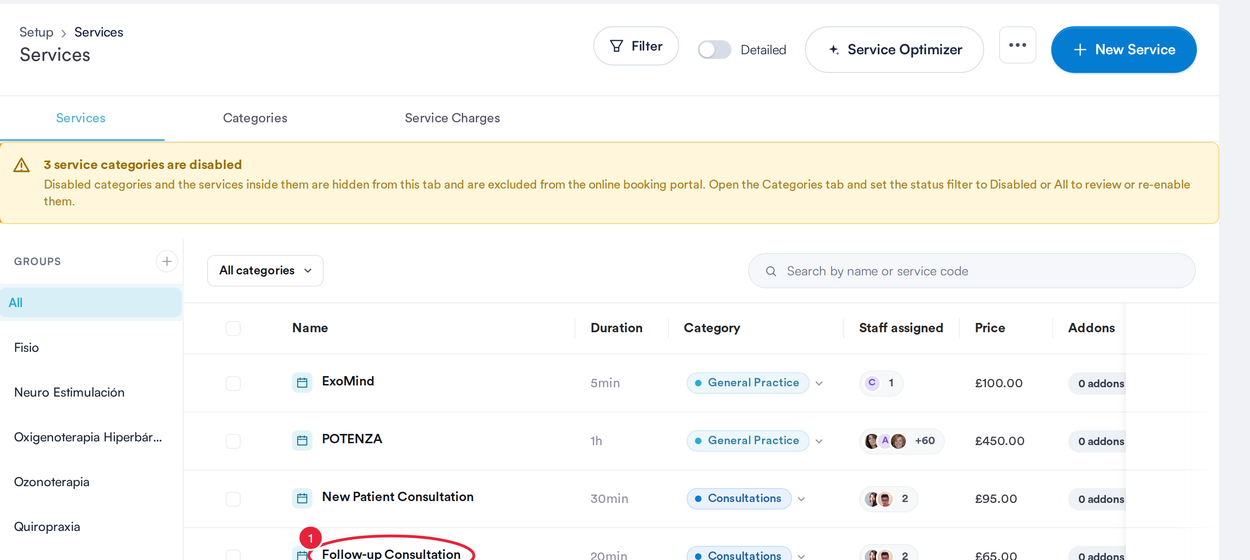Screen dimensions: 1250x560
Task: Open the Filter button
Action: tap(636, 46)
